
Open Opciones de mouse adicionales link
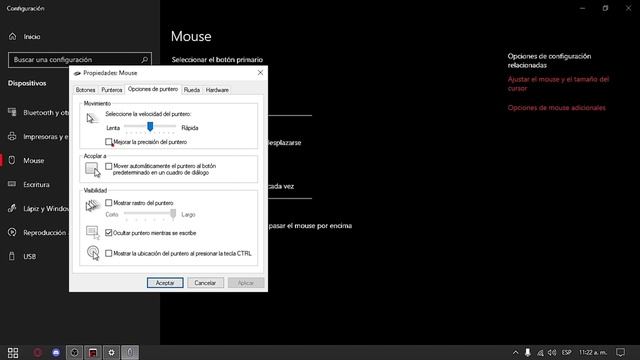click(x=557, y=108)
